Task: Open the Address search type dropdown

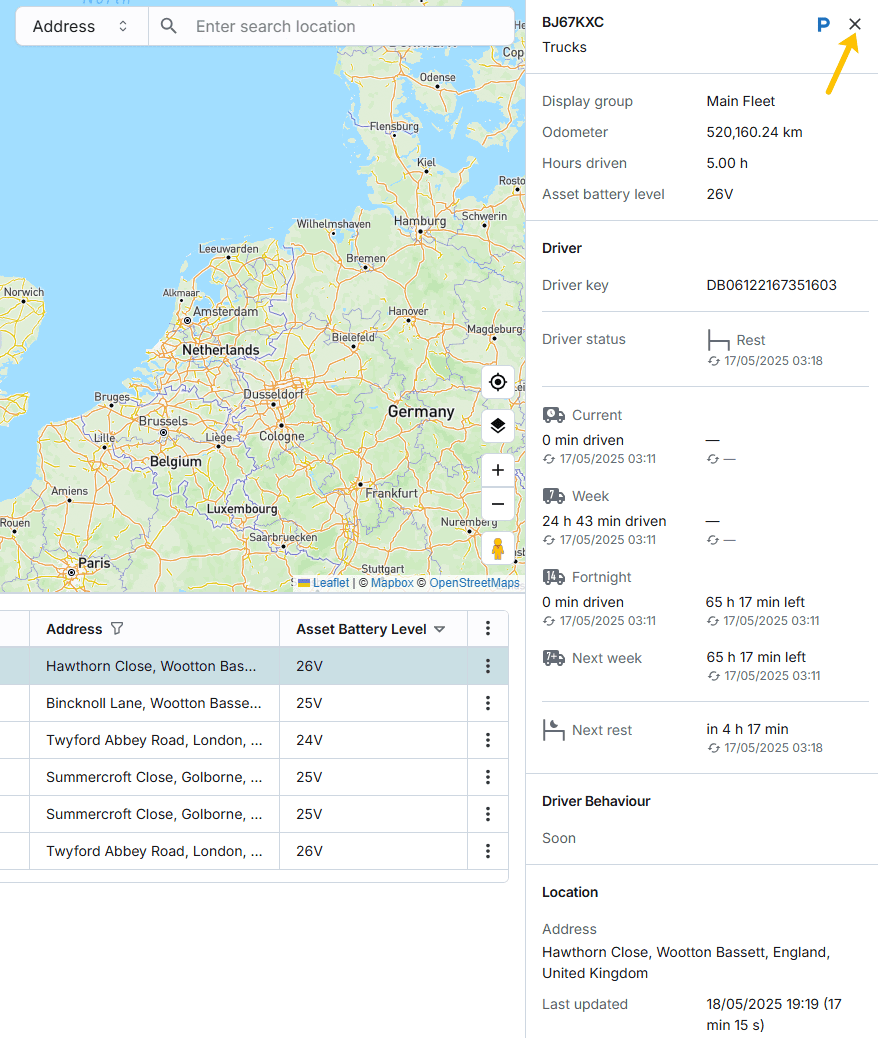Action: coord(81,27)
